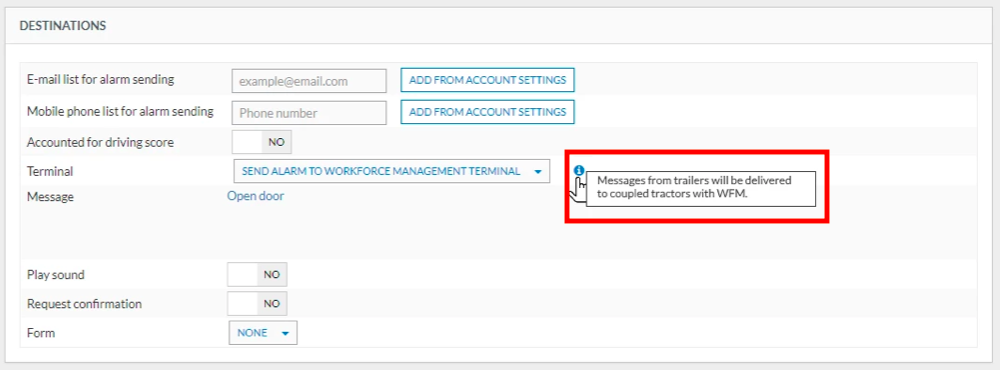This screenshot has height=370, width=1000.
Task: Click Add from account settings for mobile phone list
Action: click(x=487, y=112)
